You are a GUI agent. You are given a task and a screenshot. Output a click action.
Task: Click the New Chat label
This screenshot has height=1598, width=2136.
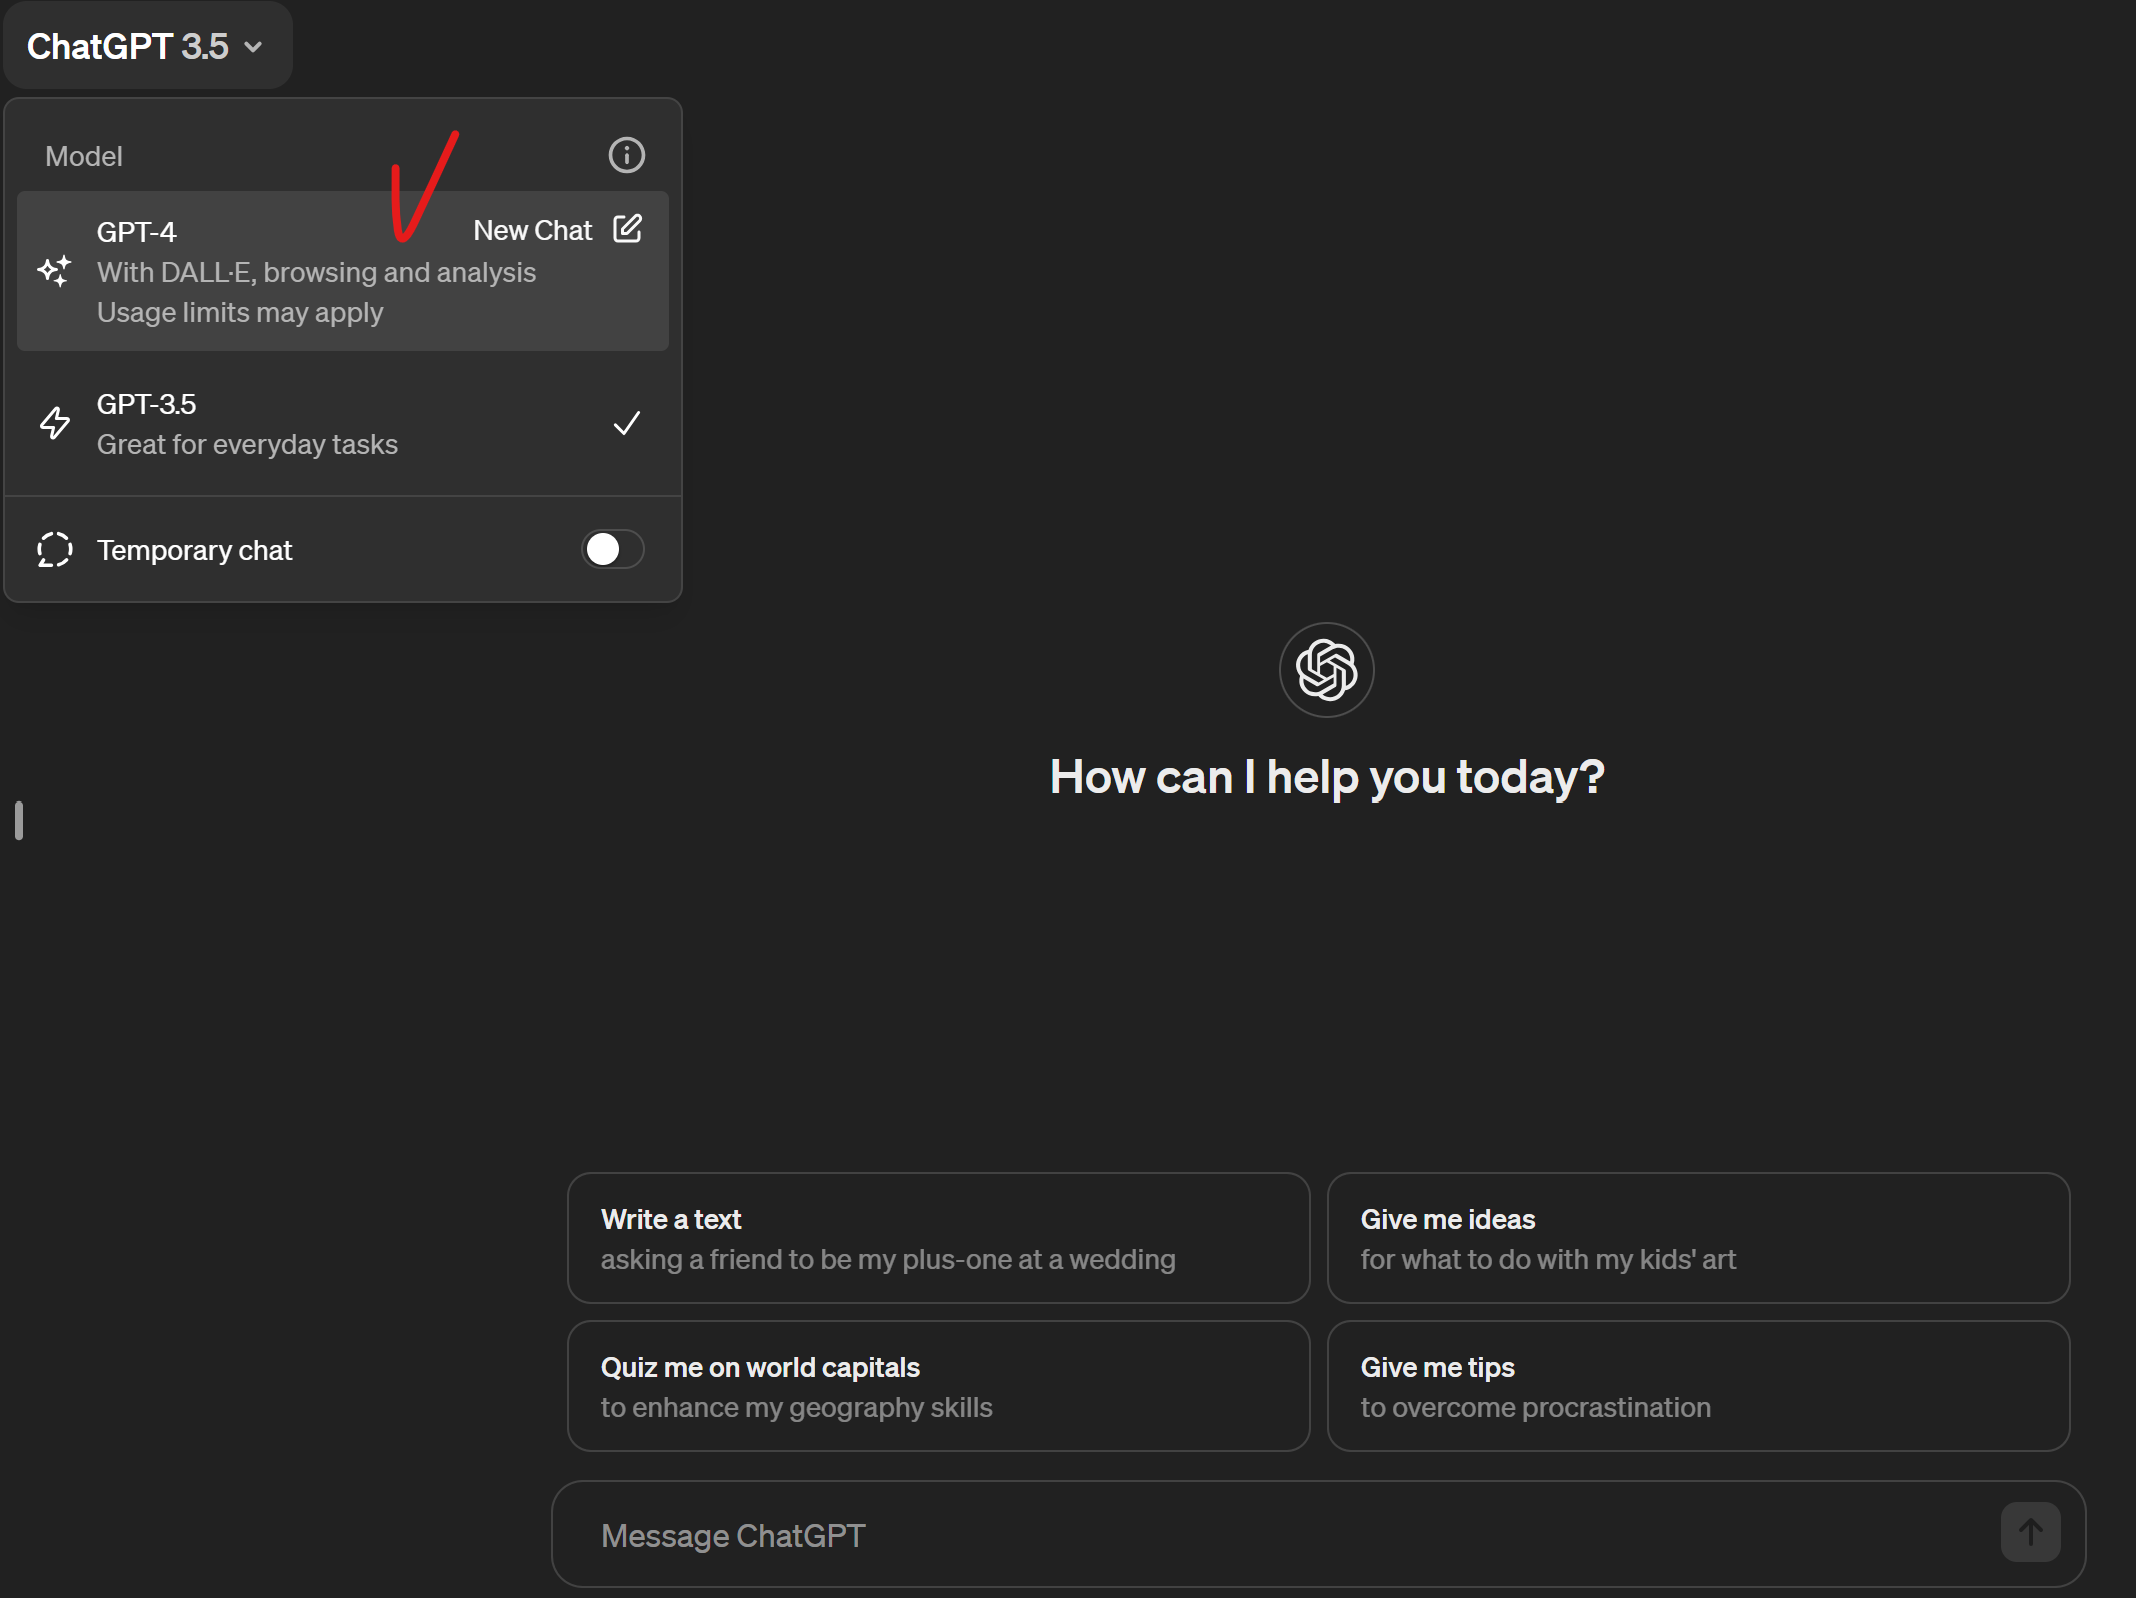click(x=533, y=230)
